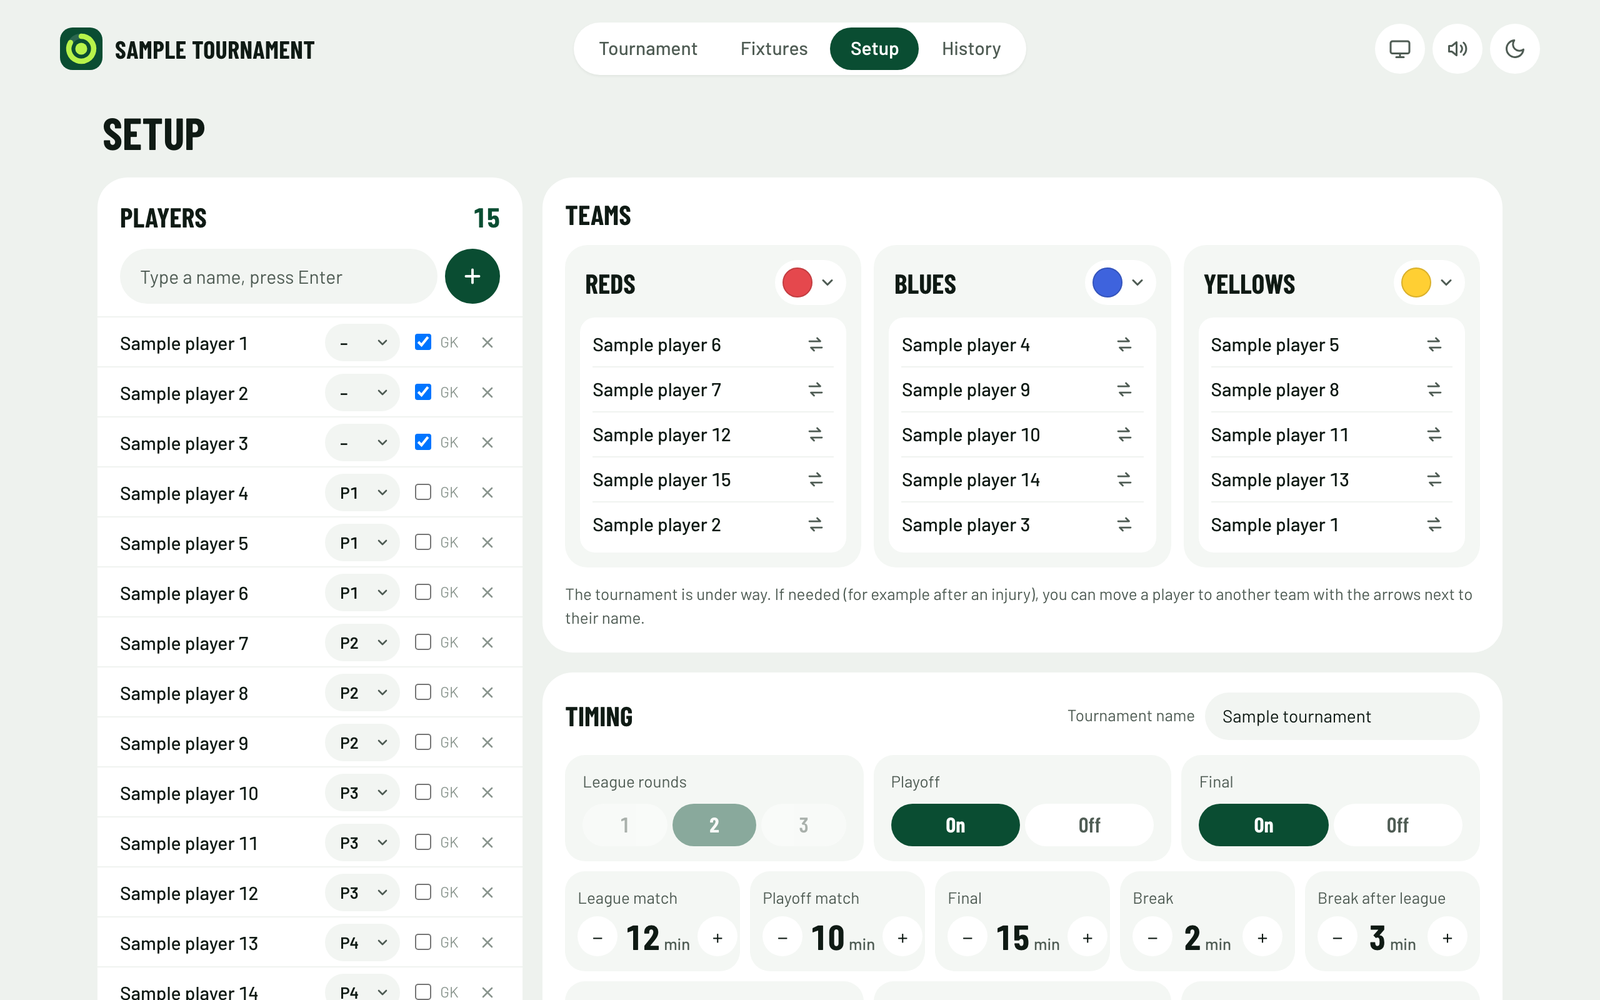Expand Yellows team color dropdown

(x=1430, y=283)
